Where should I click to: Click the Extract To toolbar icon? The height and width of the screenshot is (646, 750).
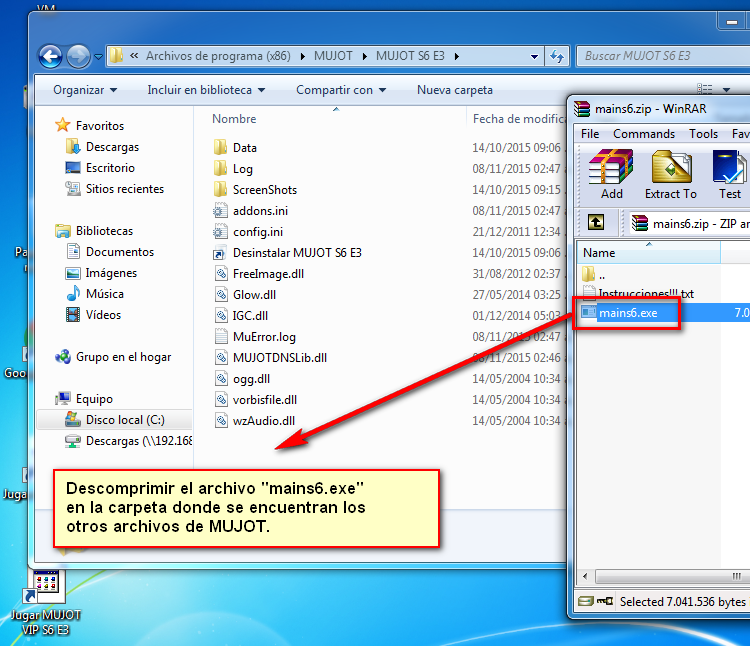[x=670, y=173]
